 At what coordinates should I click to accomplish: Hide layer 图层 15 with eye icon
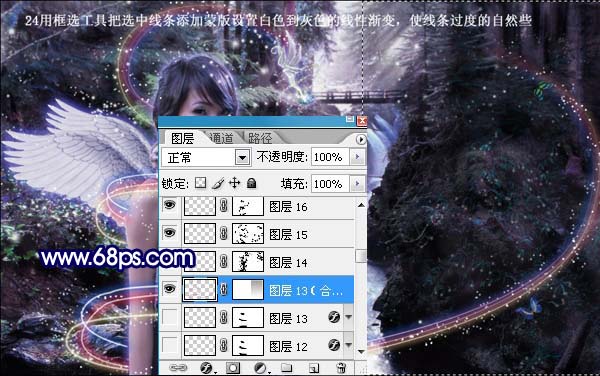(170, 233)
